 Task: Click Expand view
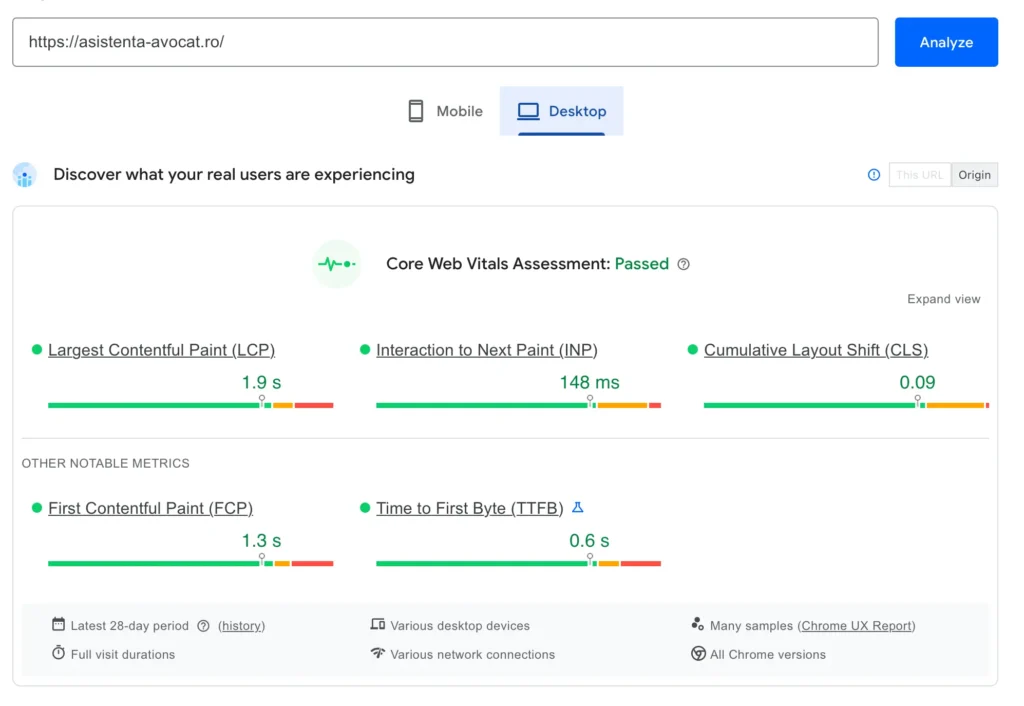tap(943, 299)
